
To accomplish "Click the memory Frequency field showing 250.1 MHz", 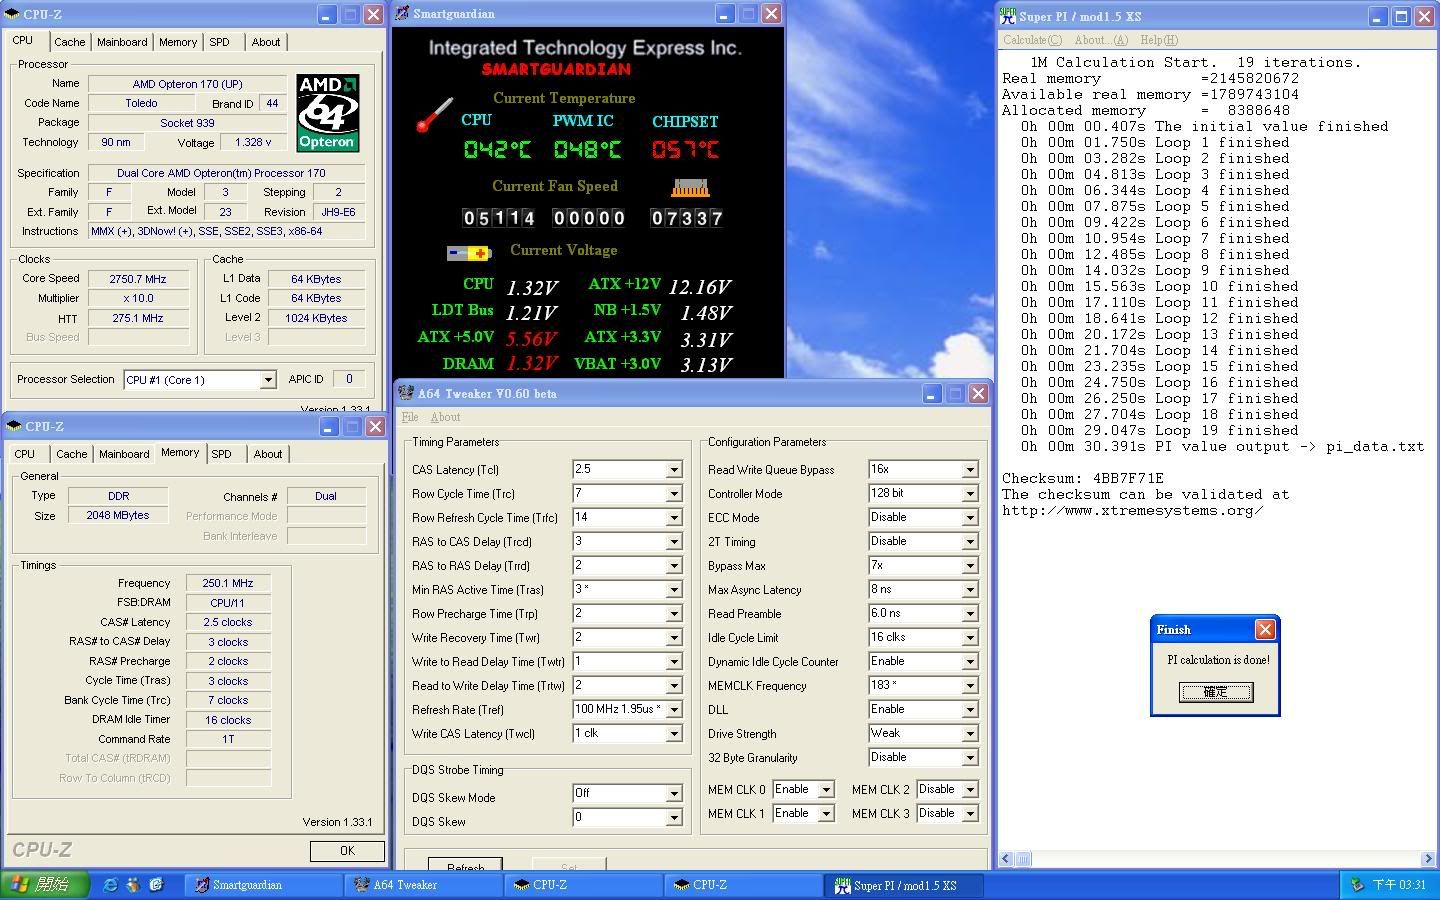I will (228, 583).
